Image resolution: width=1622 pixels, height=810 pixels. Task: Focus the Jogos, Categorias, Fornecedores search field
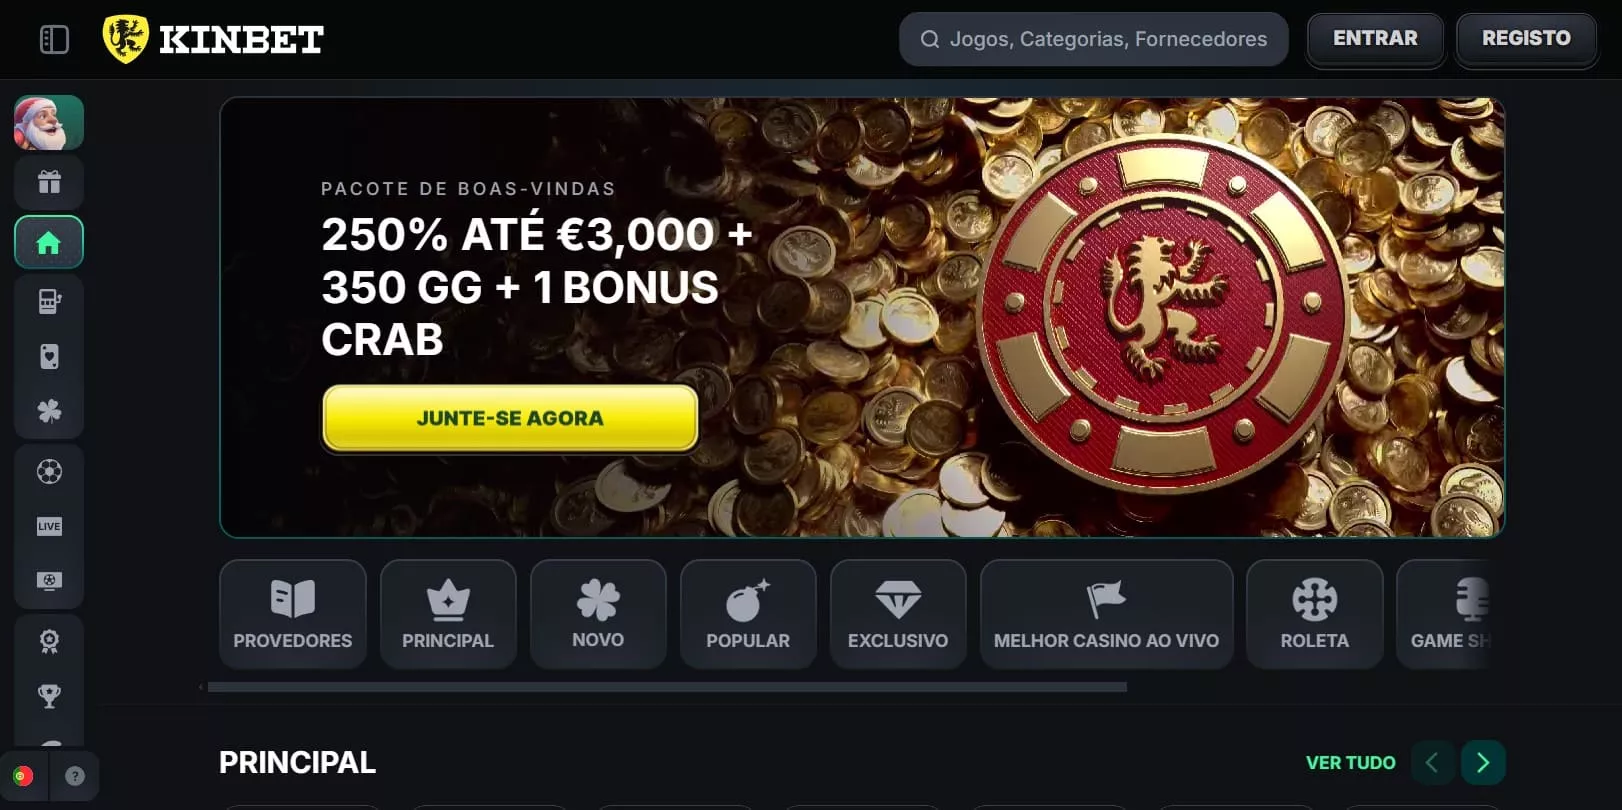[1094, 39]
